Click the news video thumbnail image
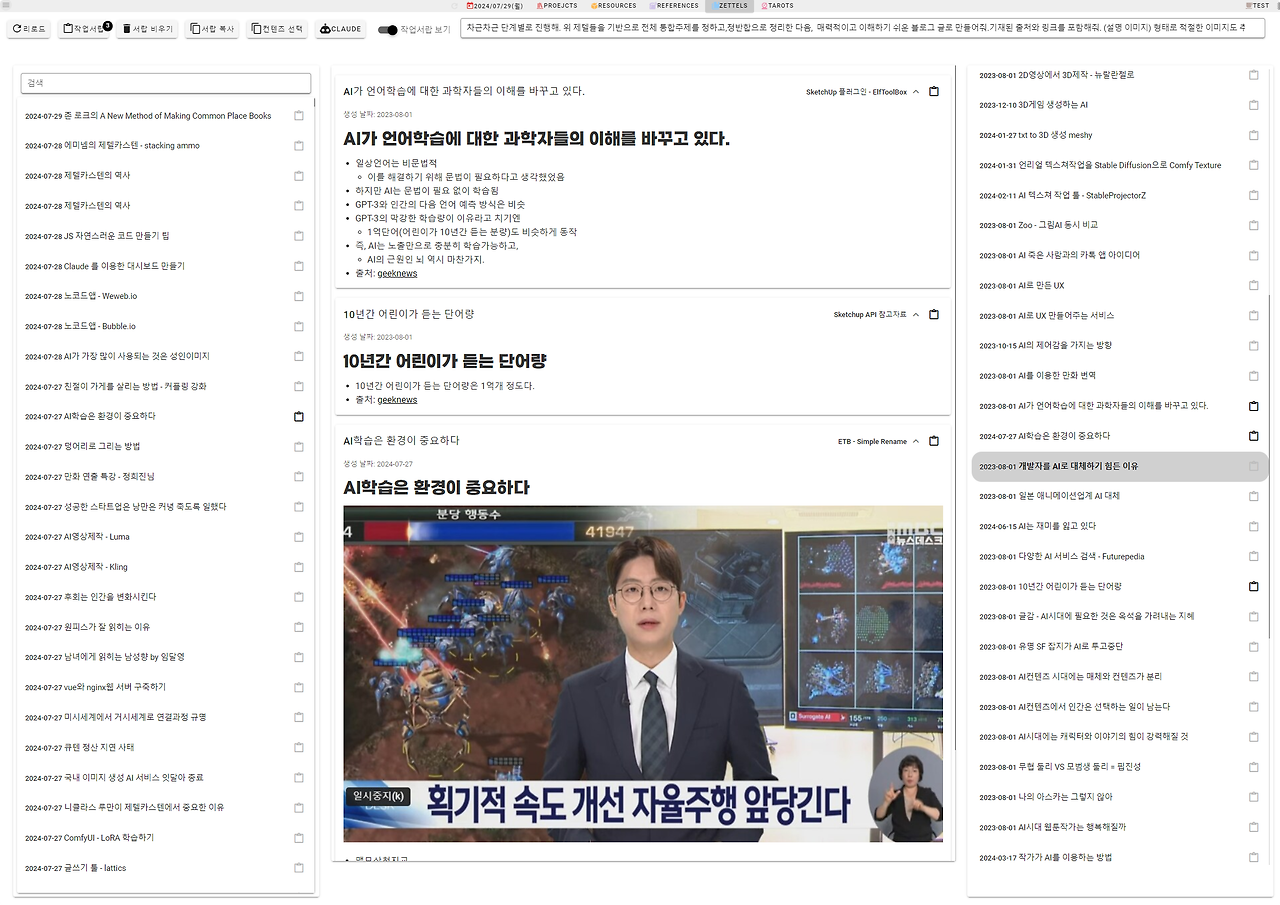The image size is (1280, 905). pos(643,673)
